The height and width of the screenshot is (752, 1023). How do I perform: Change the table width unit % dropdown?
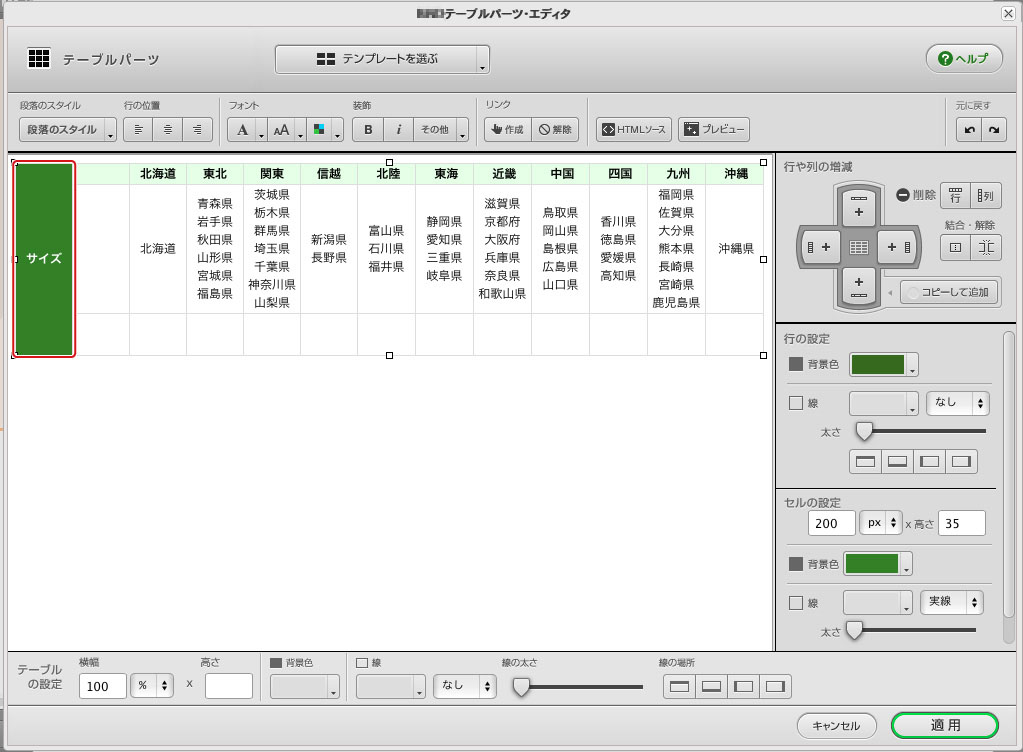tap(152, 685)
